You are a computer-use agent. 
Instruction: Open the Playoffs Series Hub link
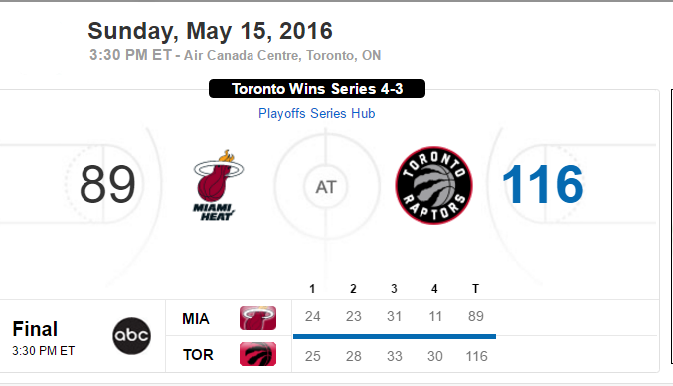[317, 113]
